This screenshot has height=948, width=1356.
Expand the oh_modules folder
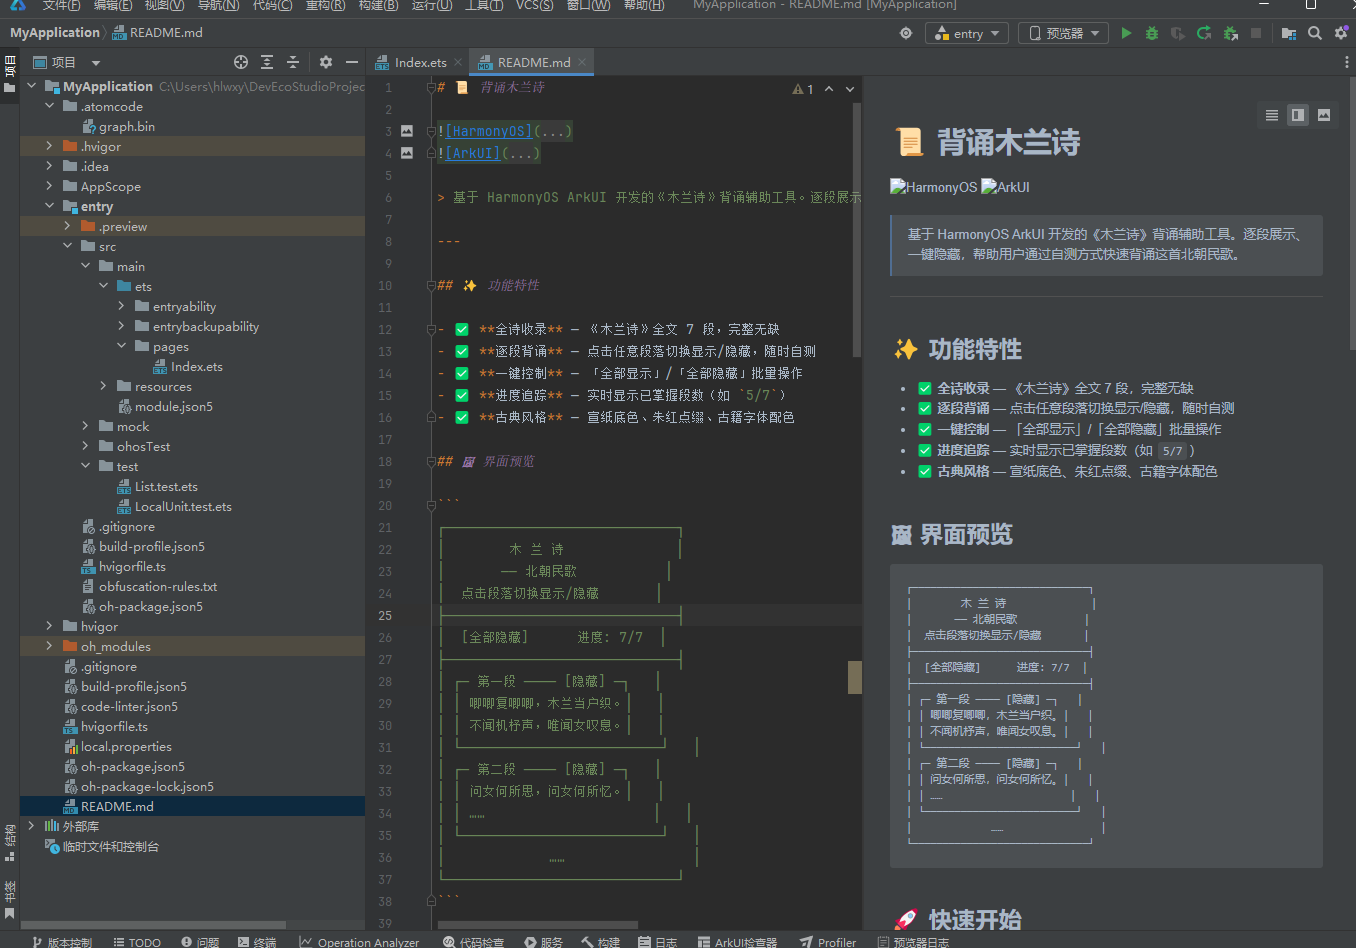[50, 646]
